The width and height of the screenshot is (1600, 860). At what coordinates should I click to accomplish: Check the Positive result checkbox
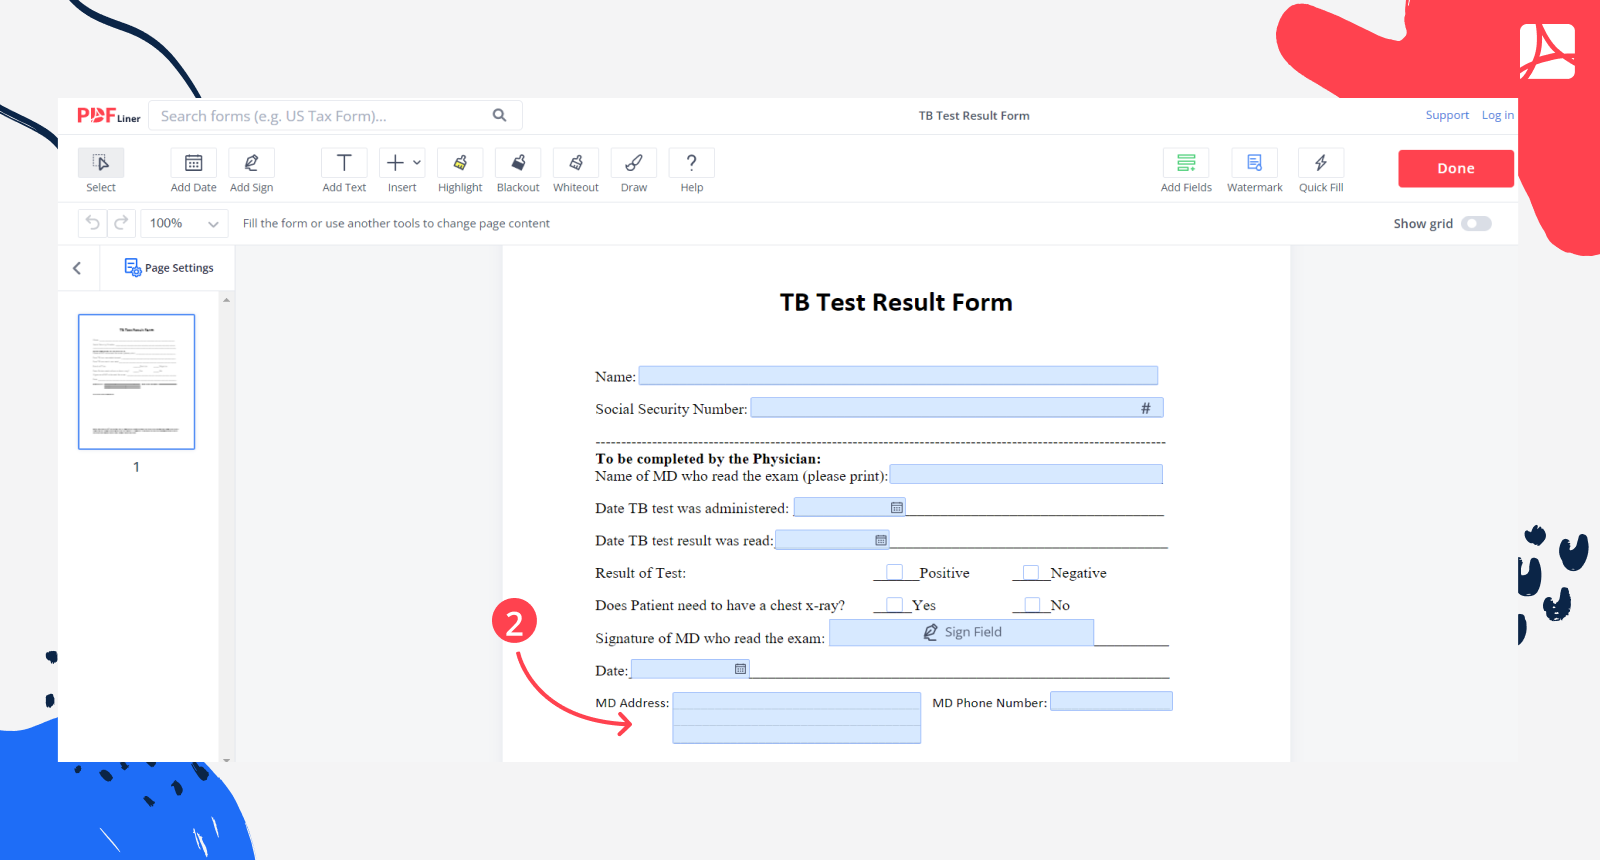895,572
